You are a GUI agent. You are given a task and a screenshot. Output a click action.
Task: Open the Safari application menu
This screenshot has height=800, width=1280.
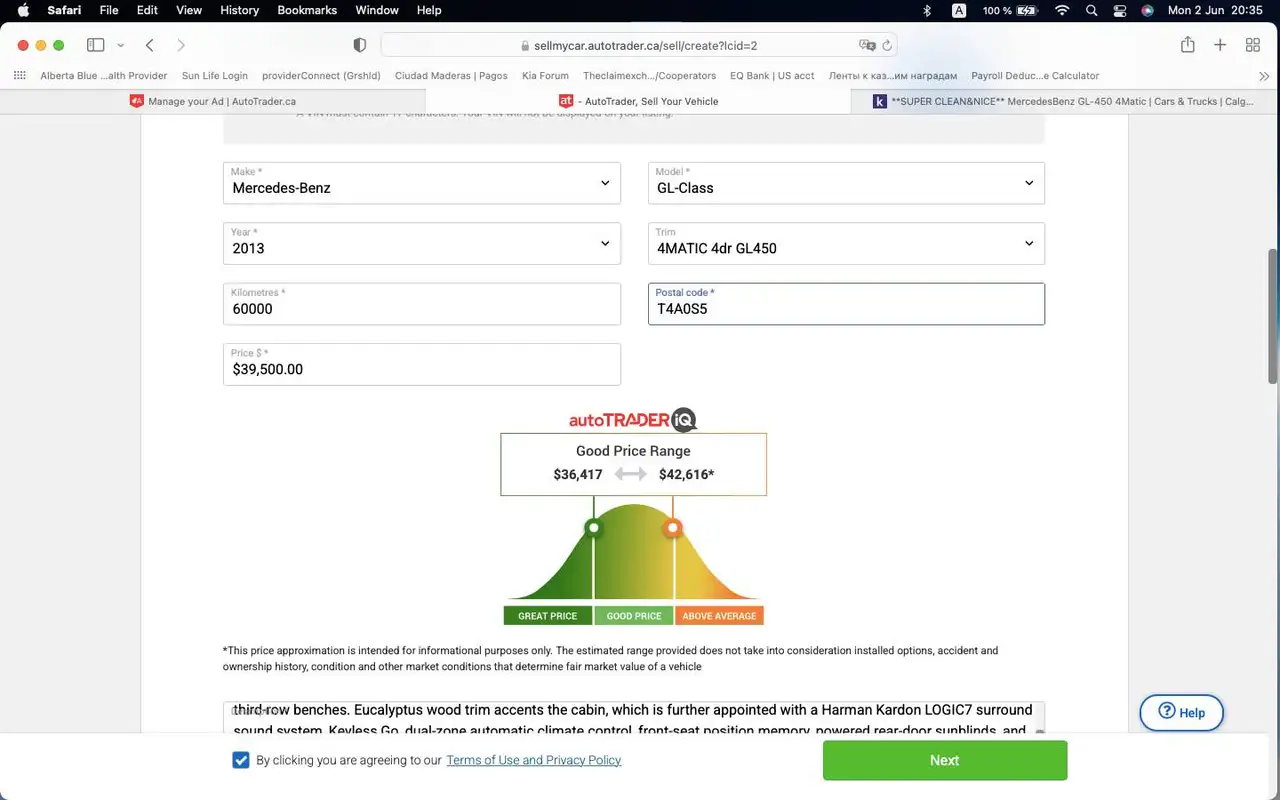click(64, 10)
